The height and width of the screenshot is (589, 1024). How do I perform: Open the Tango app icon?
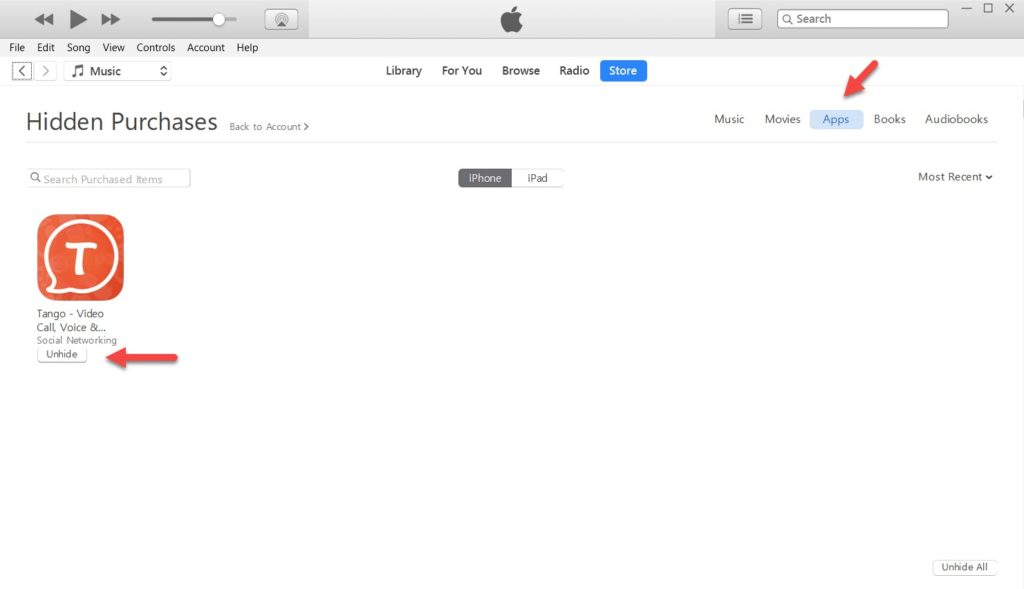pyautogui.click(x=80, y=257)
